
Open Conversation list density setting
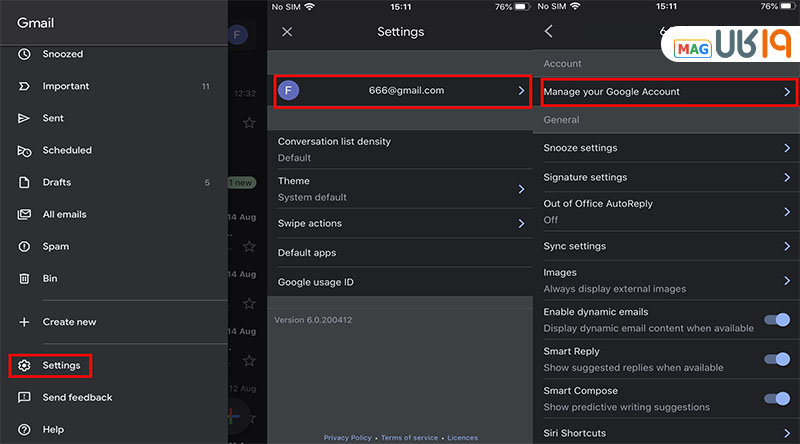399,150
